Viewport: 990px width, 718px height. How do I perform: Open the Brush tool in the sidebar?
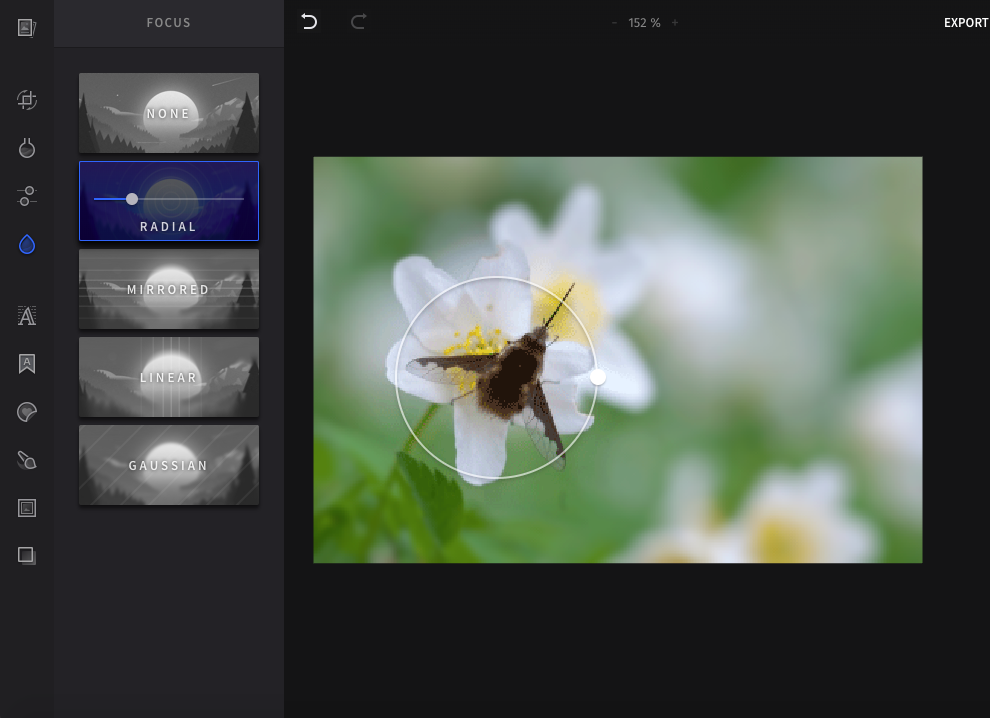point(26,459)
